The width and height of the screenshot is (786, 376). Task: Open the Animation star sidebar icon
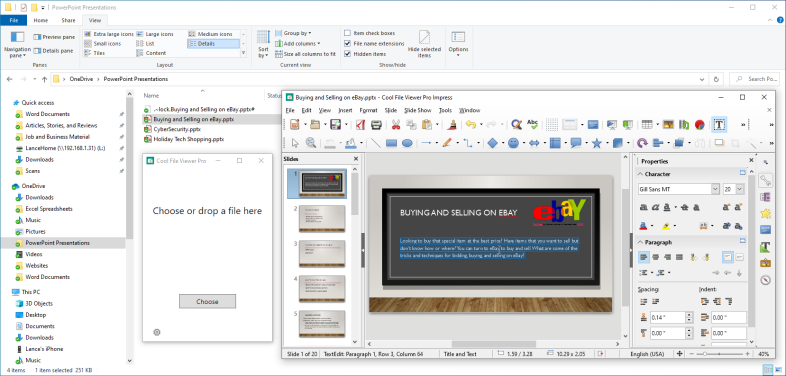765,214
